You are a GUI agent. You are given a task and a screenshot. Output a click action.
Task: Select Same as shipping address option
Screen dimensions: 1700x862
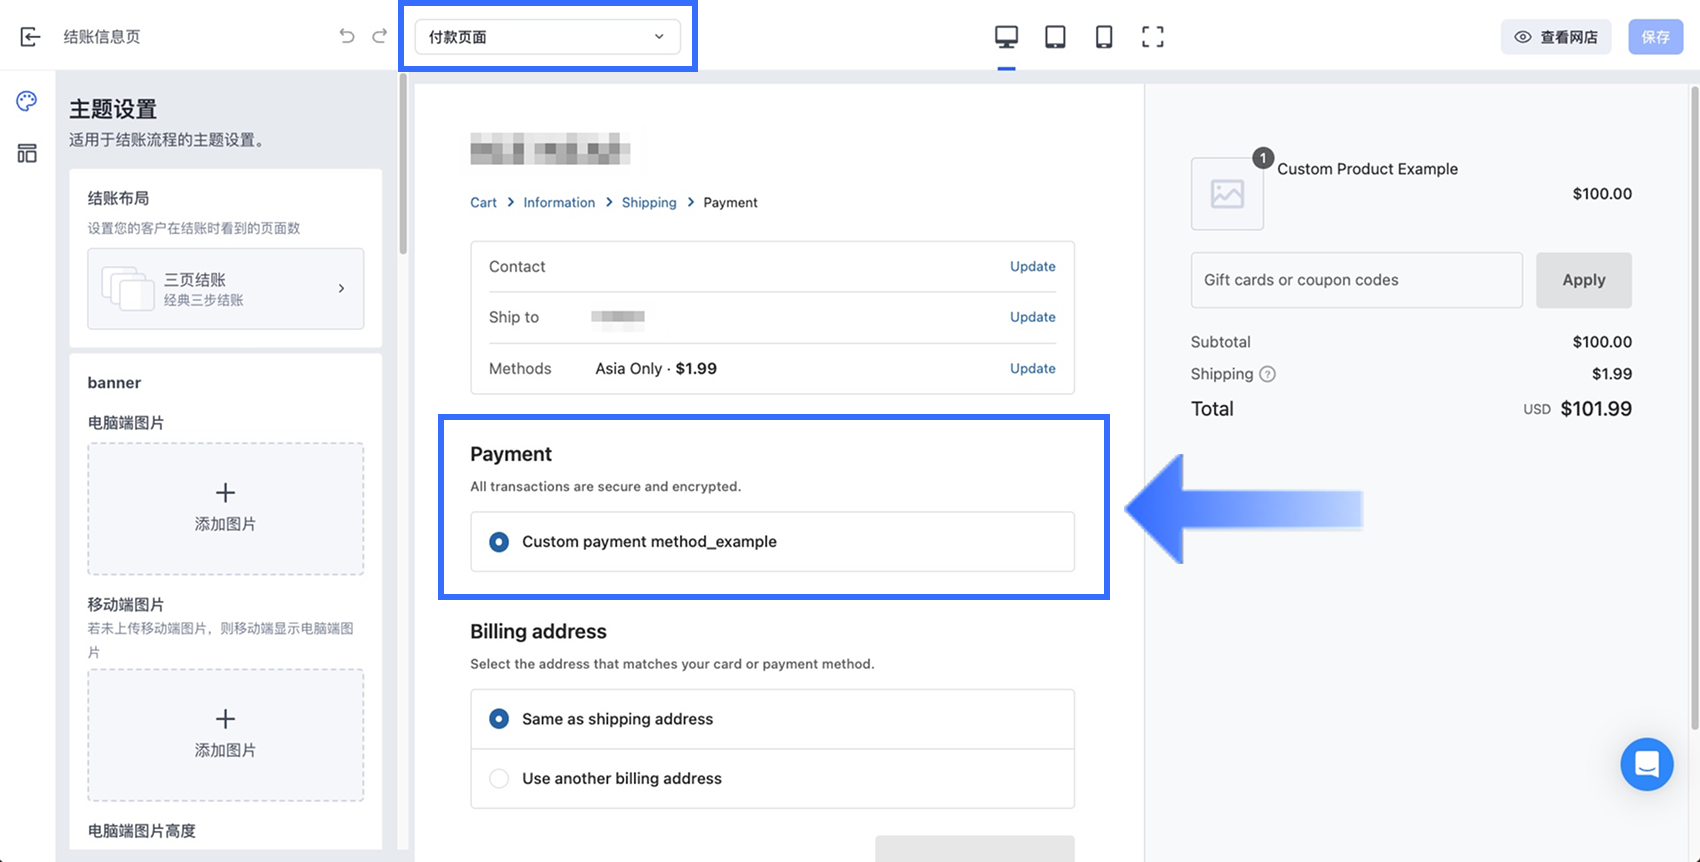point(499,719)
